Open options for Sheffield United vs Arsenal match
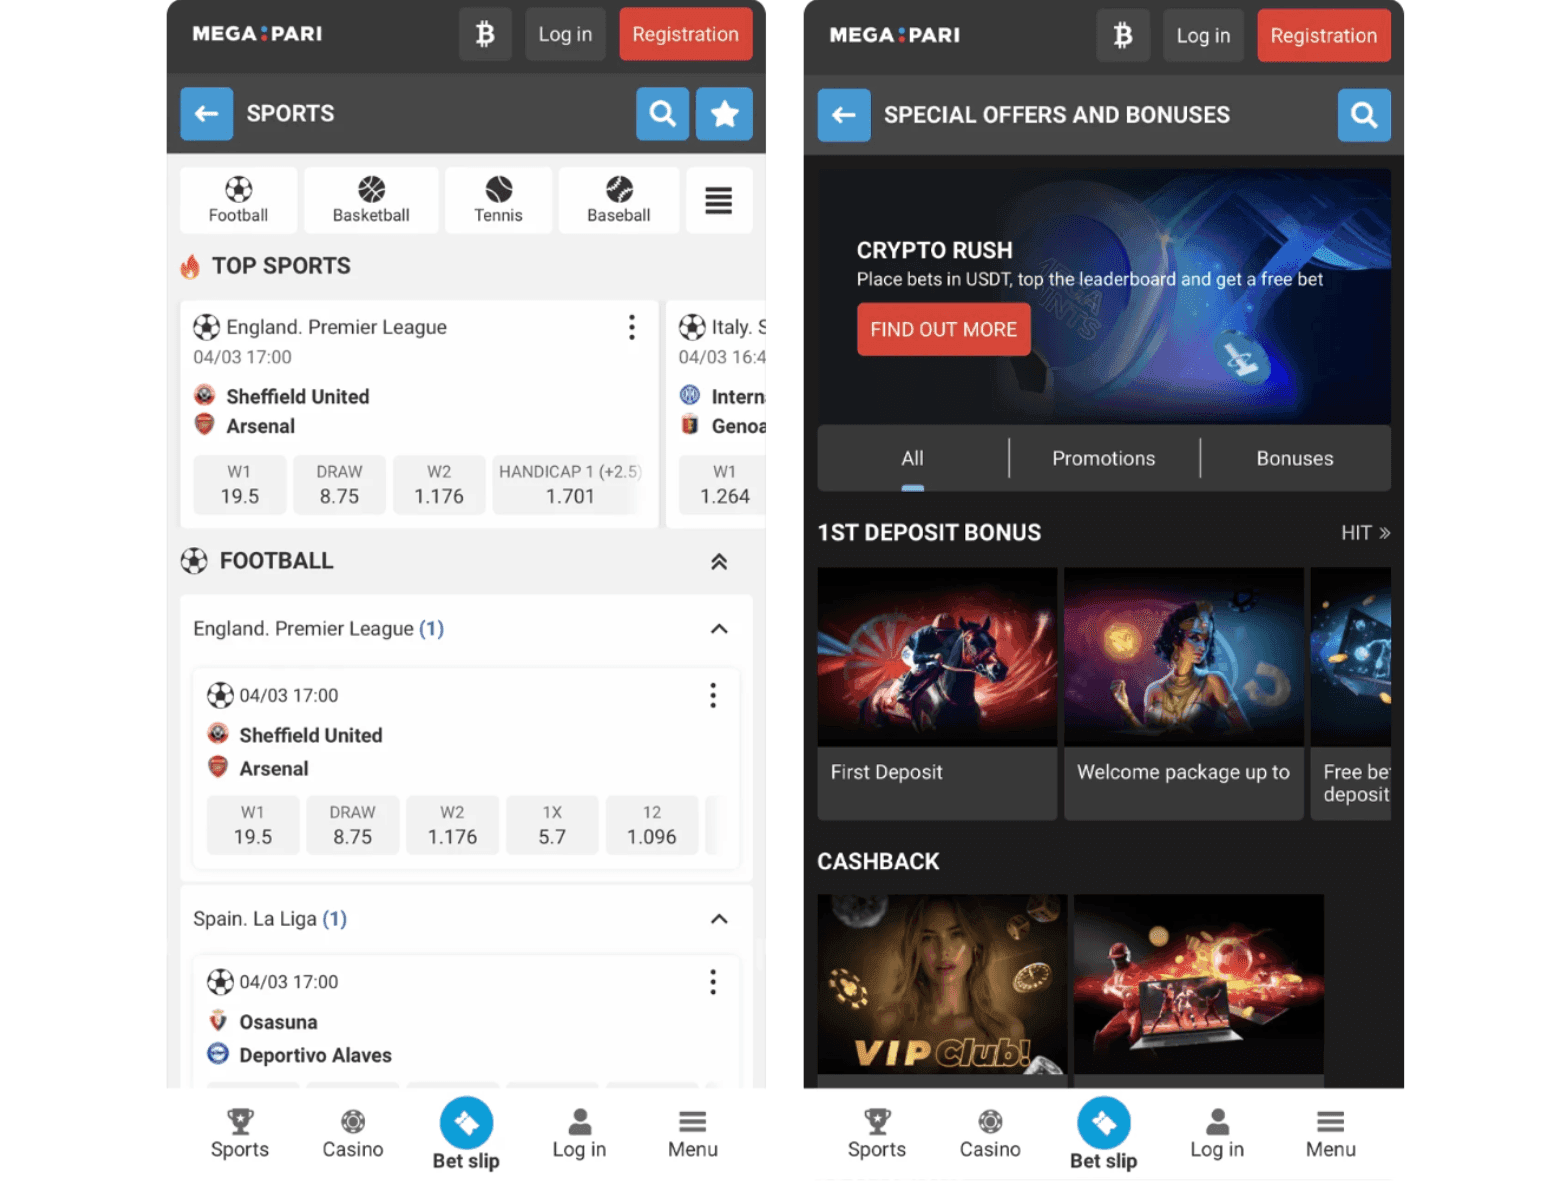 (631, 327)
